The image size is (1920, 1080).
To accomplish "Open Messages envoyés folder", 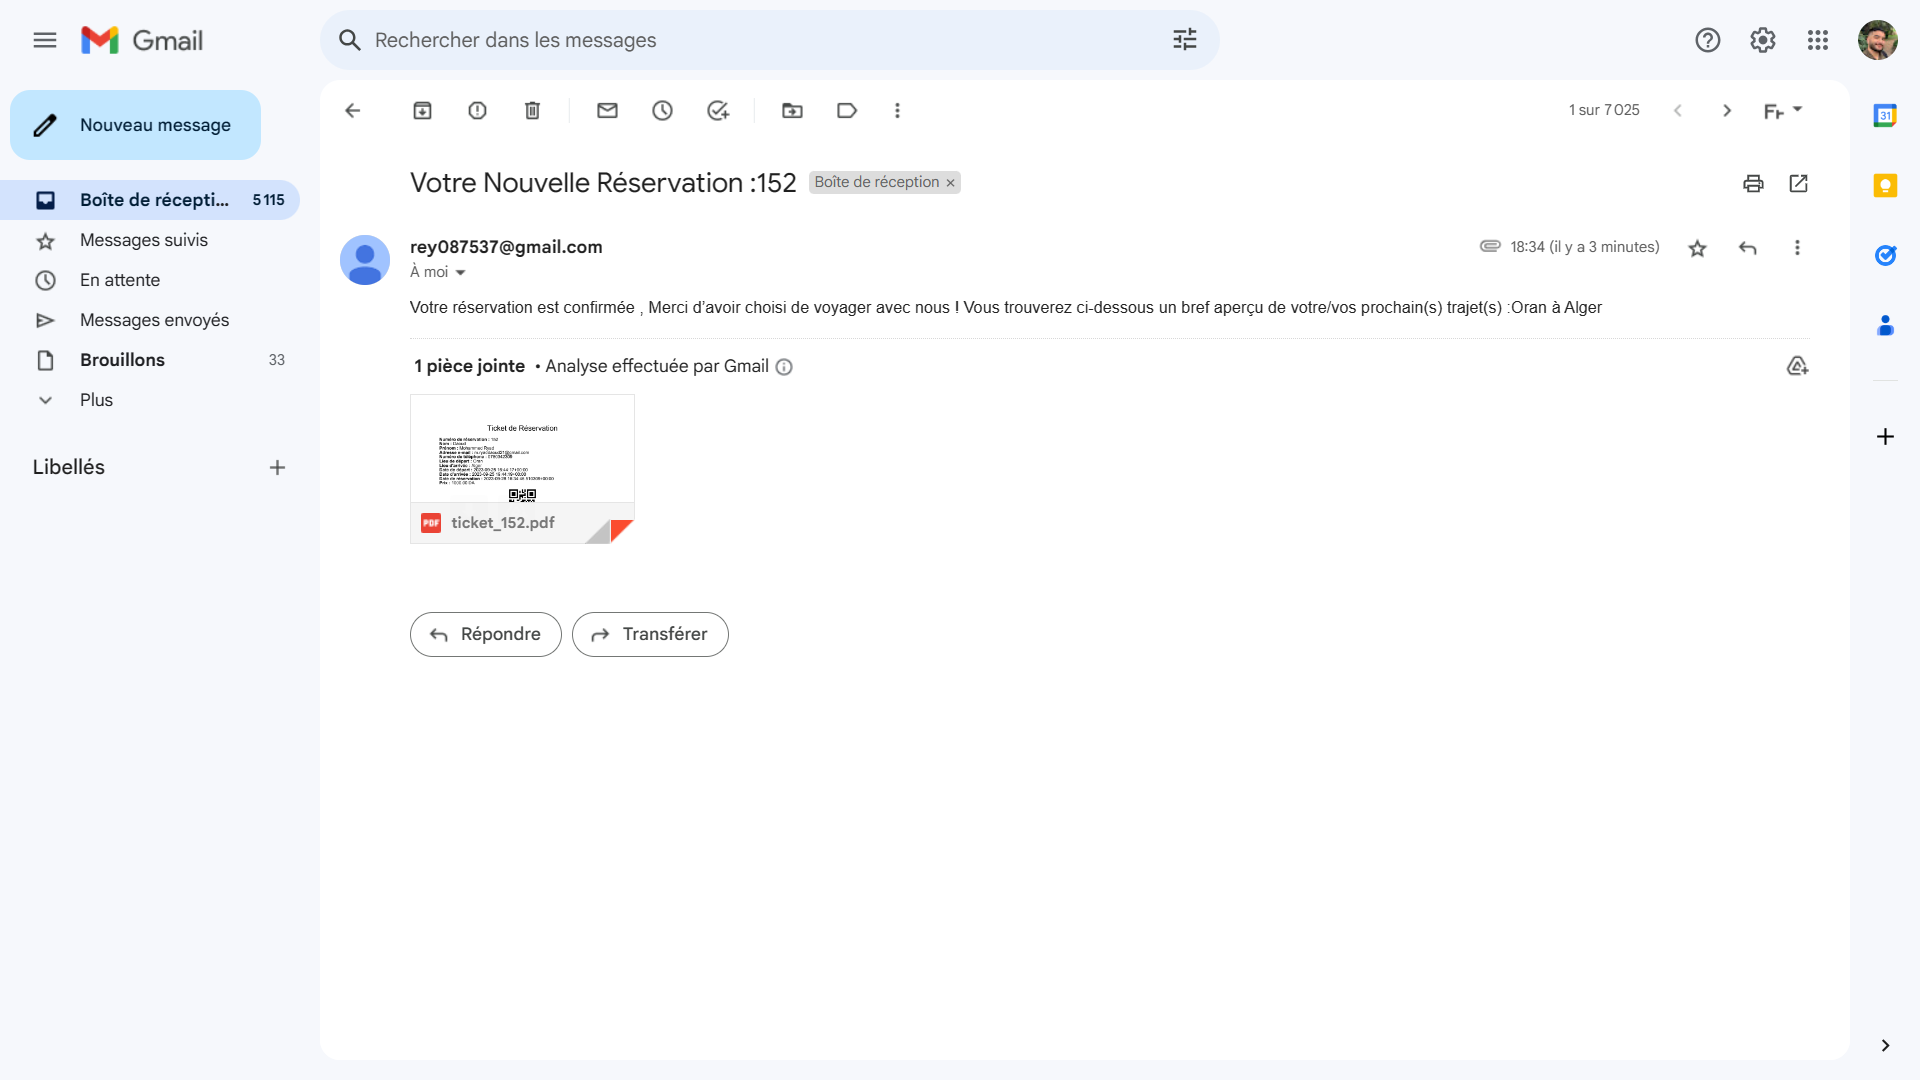I will pos(154,320).
